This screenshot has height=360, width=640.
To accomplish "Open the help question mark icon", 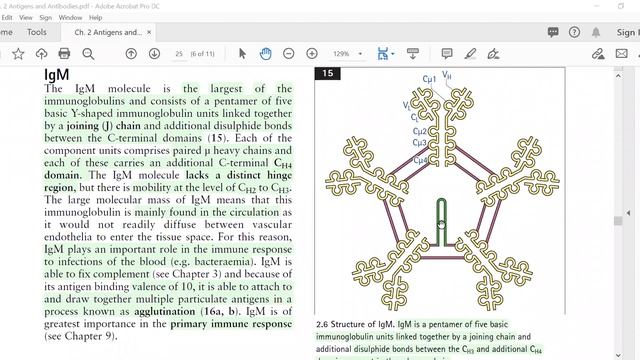I will [x=574, y=32].
